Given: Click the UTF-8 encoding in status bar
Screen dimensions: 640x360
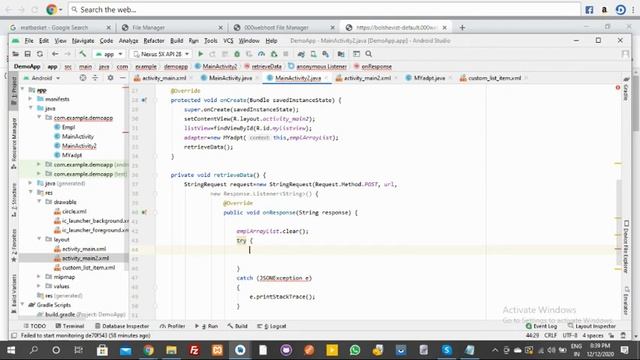Looking at the screenshot, I should click(x=570, y=336).
